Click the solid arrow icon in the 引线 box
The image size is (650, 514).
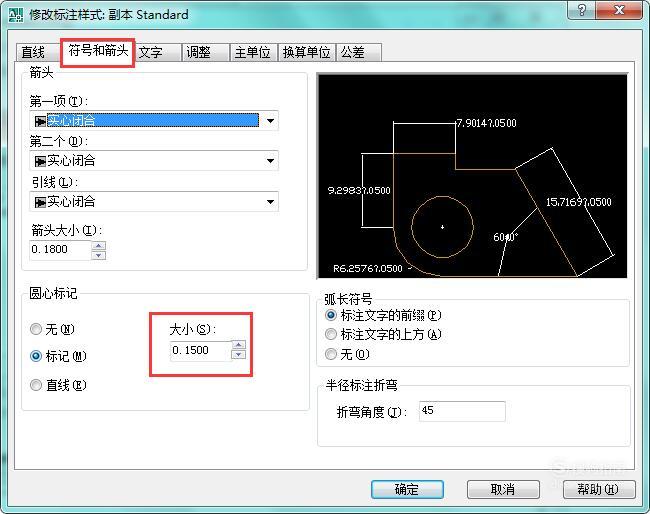pyautogui.click(x=40, y=202)
